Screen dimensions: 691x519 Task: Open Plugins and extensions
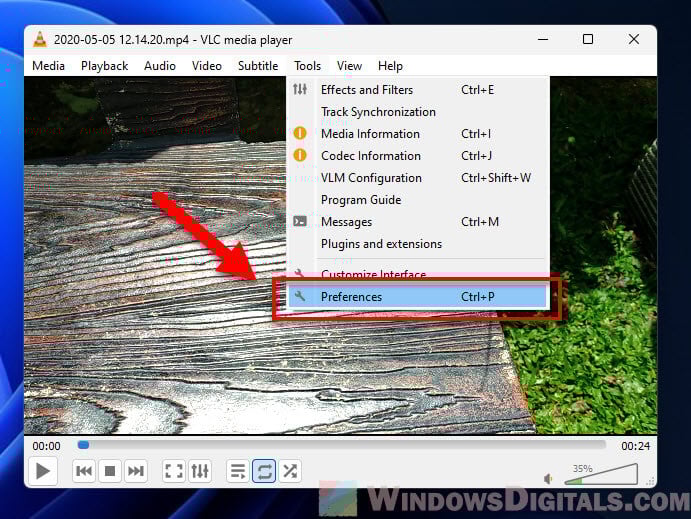(417, 244)
